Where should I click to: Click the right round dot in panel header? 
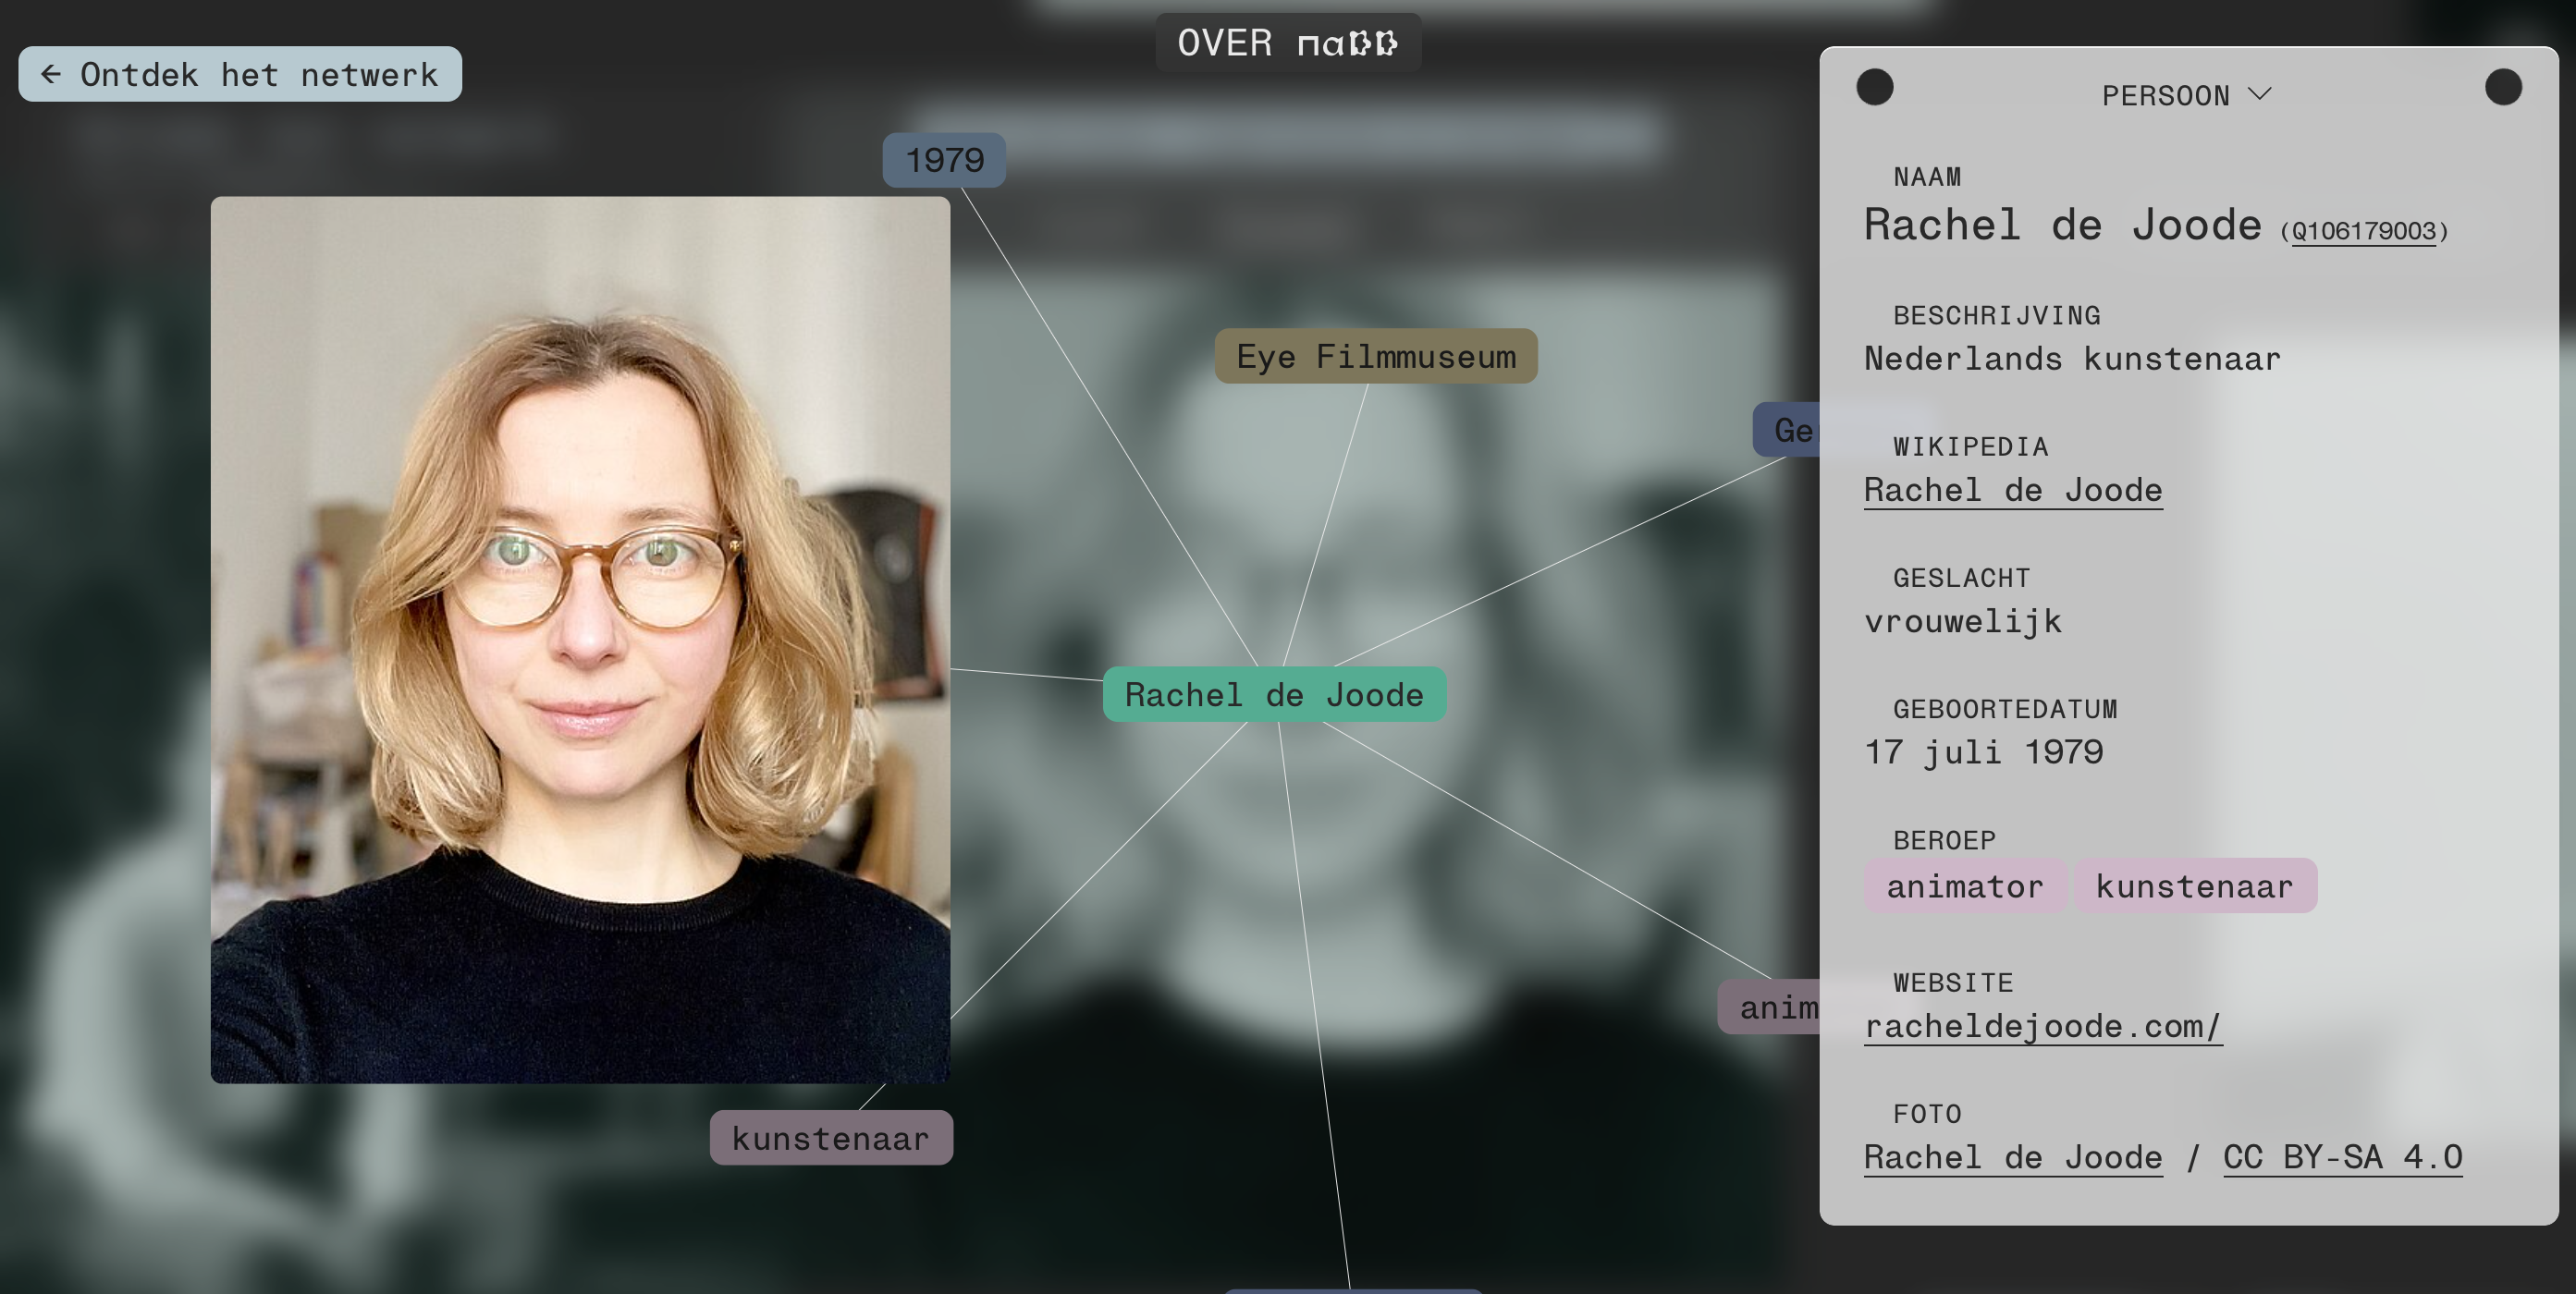coord(2502,87)
